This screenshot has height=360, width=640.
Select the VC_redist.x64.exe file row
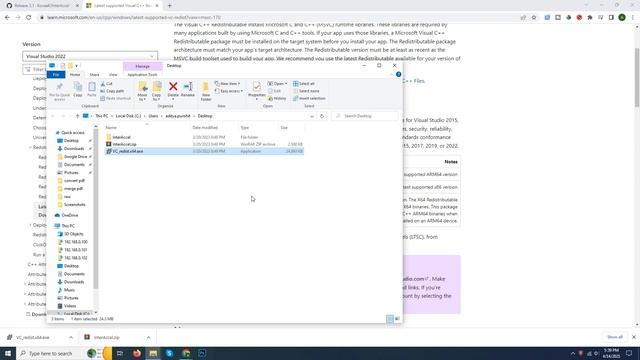coord(204,151)
